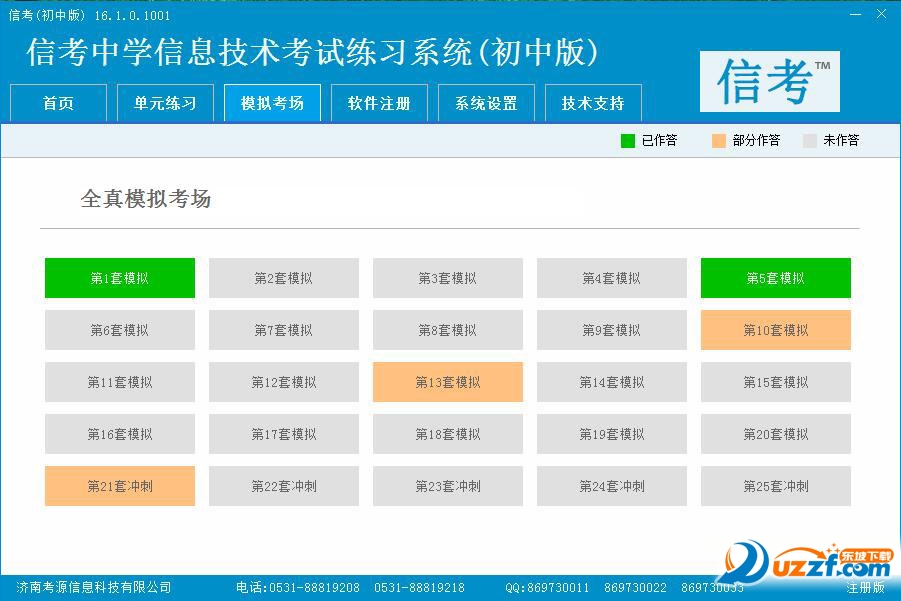Screen dimensions: 901x601
Task: Open 第20套模拟 exam
Action: tap(776, 434)
